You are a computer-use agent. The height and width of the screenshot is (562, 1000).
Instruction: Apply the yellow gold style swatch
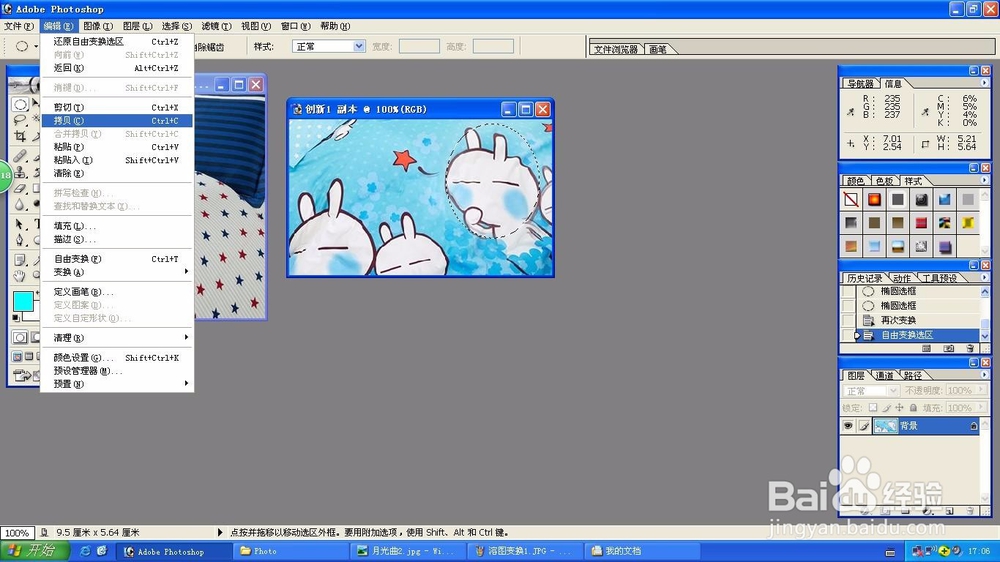click(968, 223)
